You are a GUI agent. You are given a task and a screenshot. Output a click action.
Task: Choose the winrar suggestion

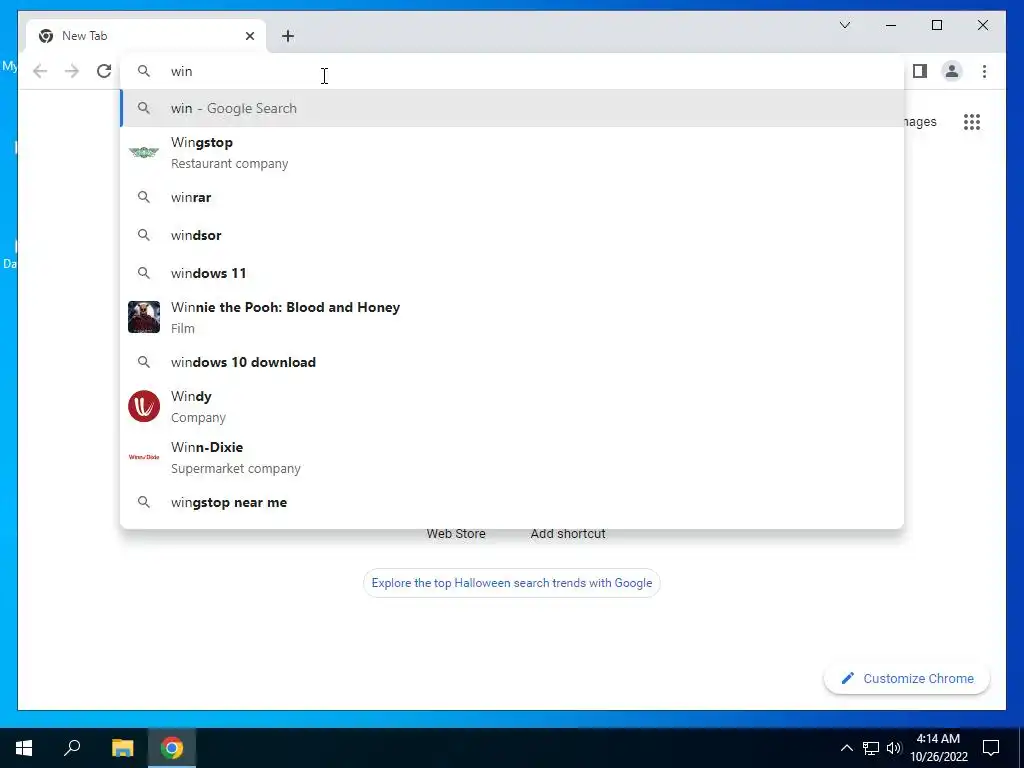tap(512, 197)
